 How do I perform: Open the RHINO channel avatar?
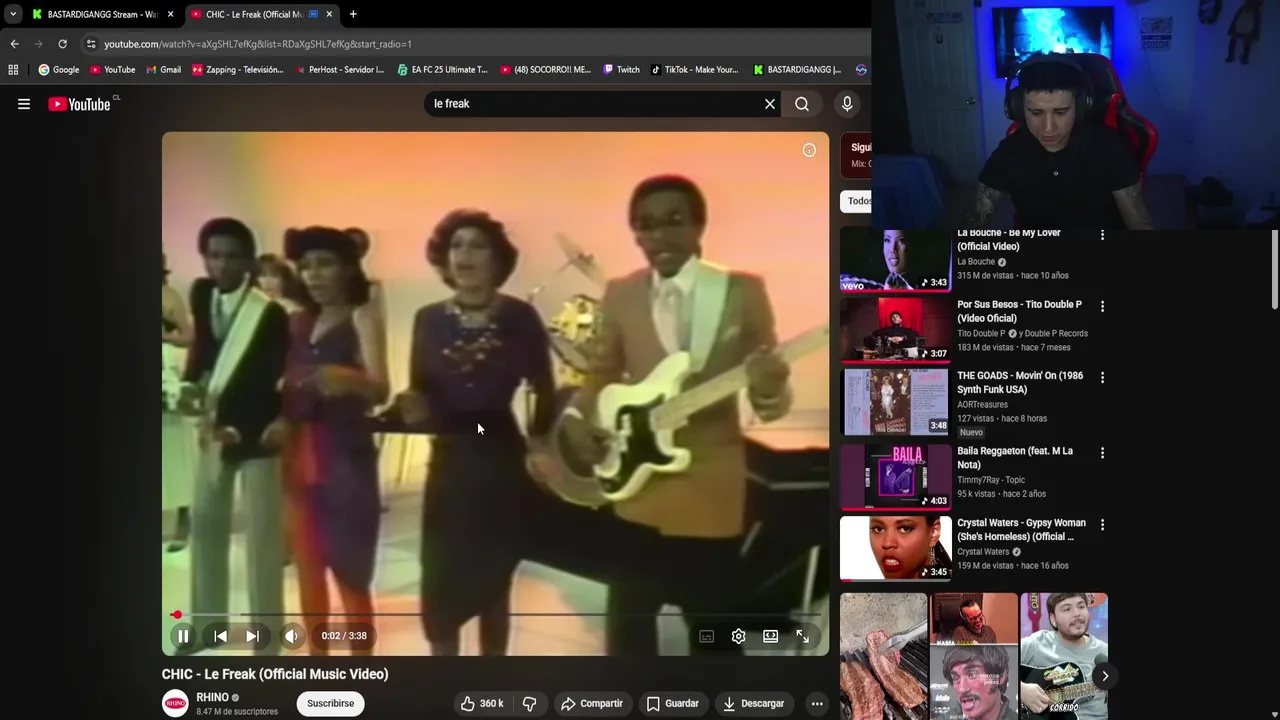coord(175,703)
